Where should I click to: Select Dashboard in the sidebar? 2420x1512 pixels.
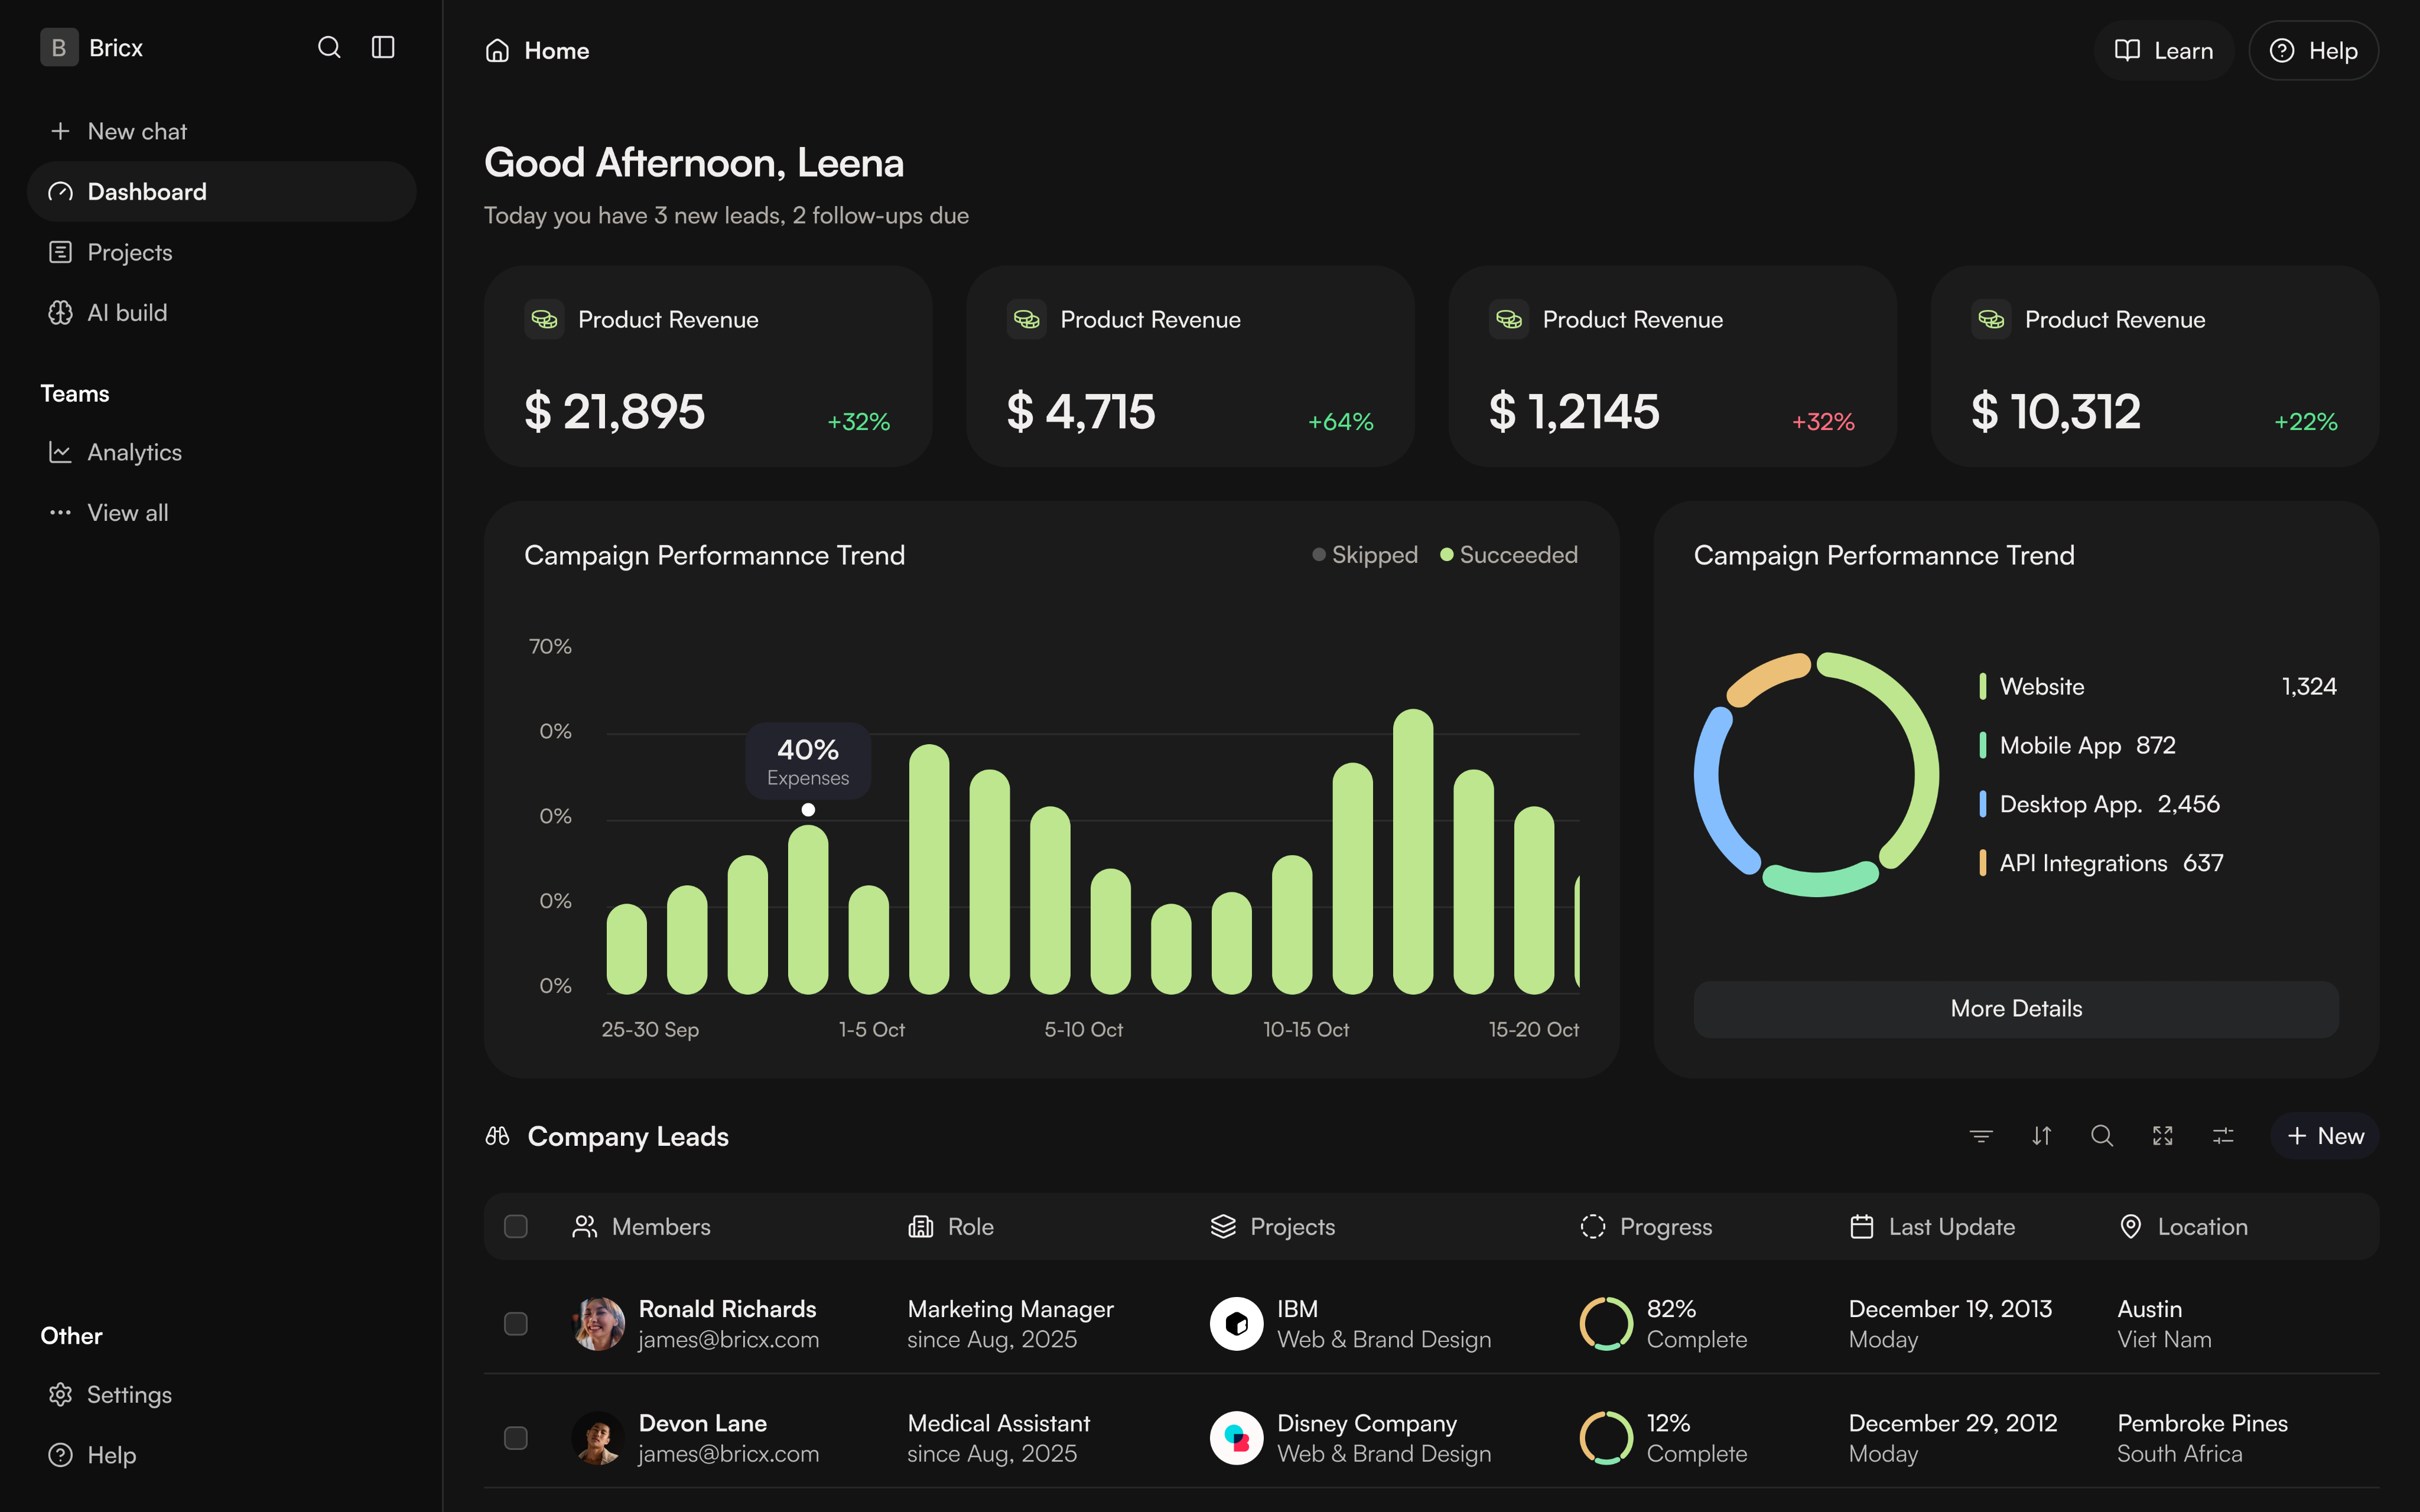(x=222, y=192)
